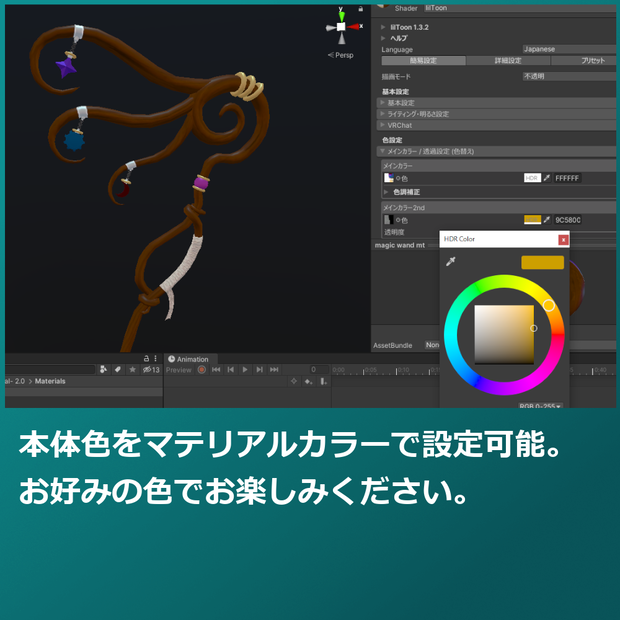Open the Language dropdown set to Japanese
The width and height of the screenshot is (620, 620).
(569, 49)
